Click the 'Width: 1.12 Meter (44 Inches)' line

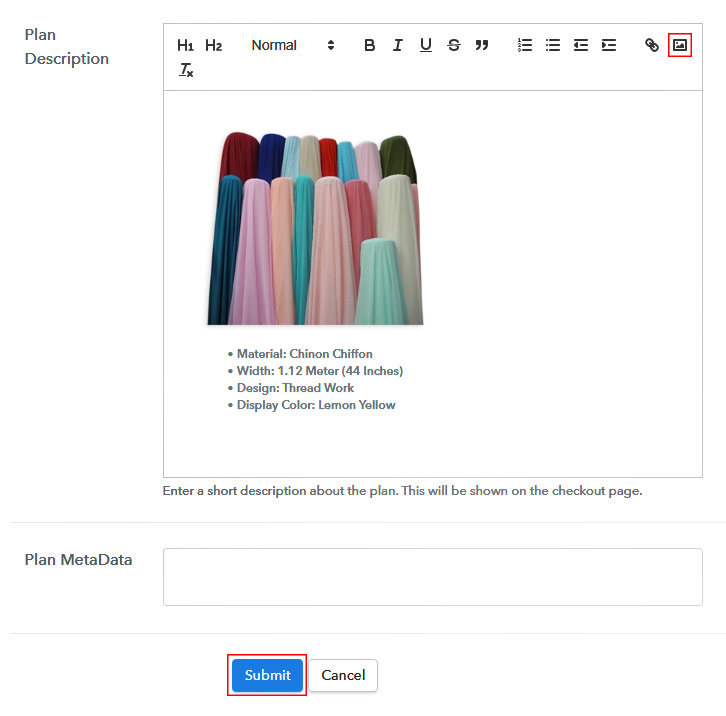point(320,371)
